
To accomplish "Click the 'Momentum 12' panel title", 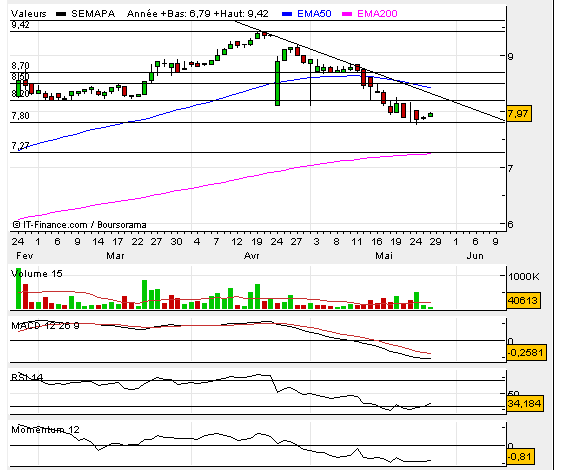I will point(45,429).
